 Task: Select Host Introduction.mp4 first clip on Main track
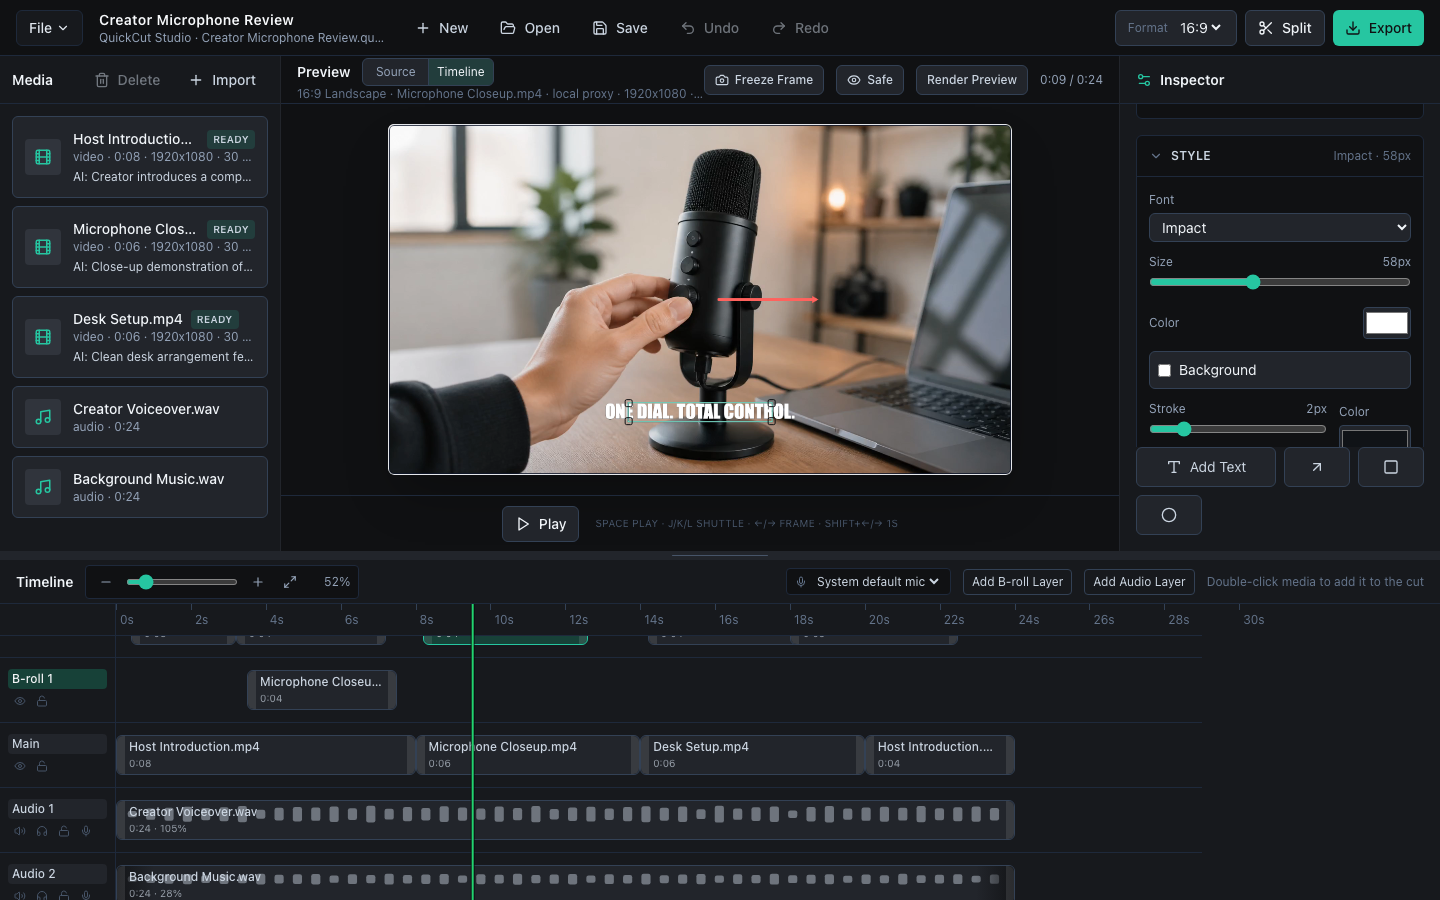click(x=266, y=755)
